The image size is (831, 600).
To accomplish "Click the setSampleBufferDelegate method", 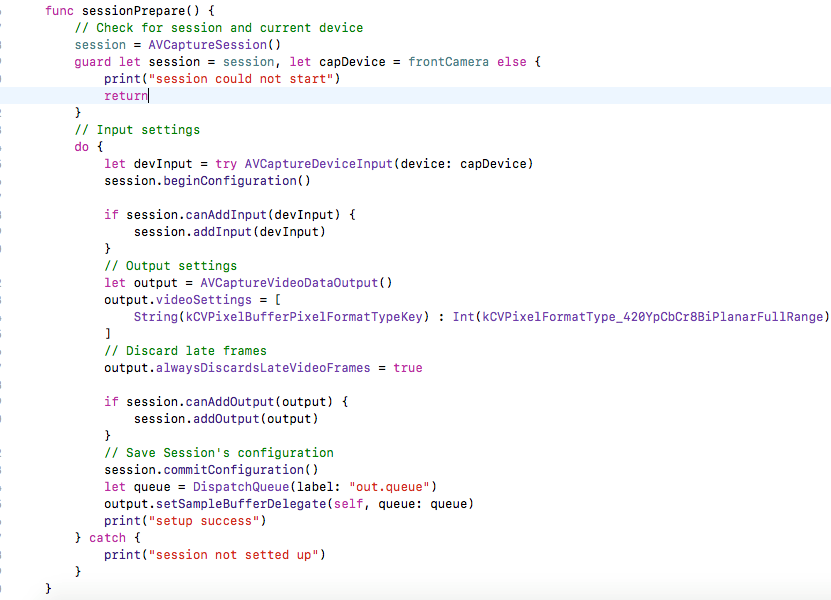I will (x=244, y=504).
